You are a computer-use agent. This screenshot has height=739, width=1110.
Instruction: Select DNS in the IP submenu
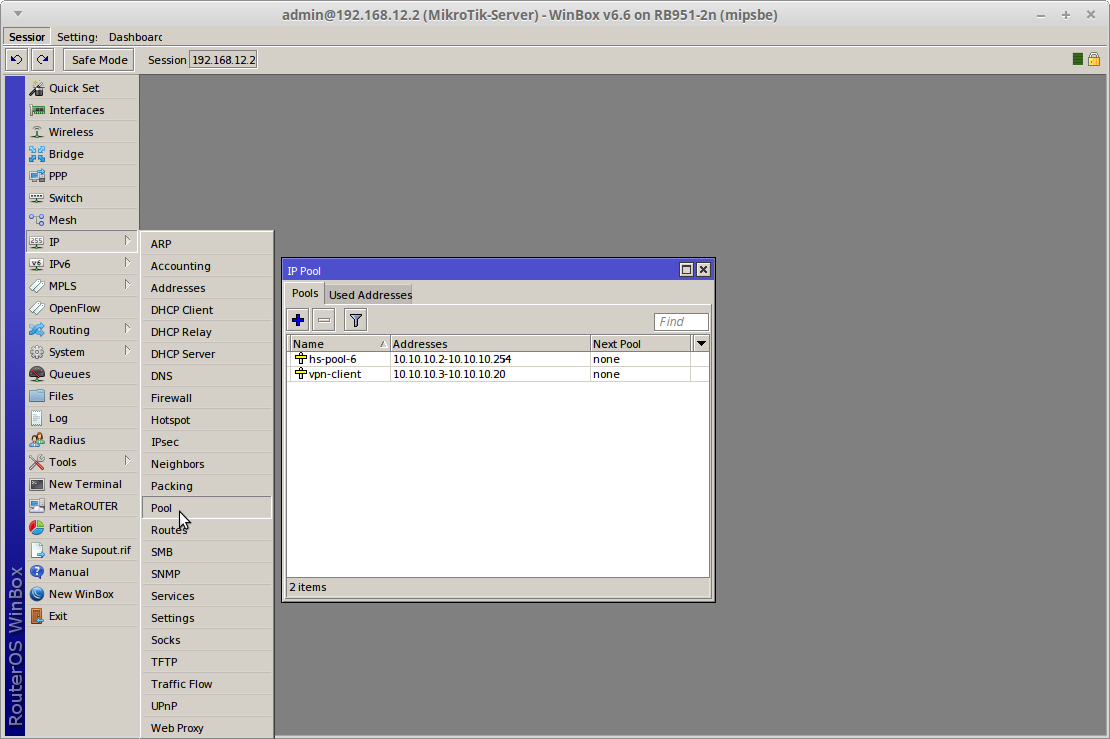[207, 375]
